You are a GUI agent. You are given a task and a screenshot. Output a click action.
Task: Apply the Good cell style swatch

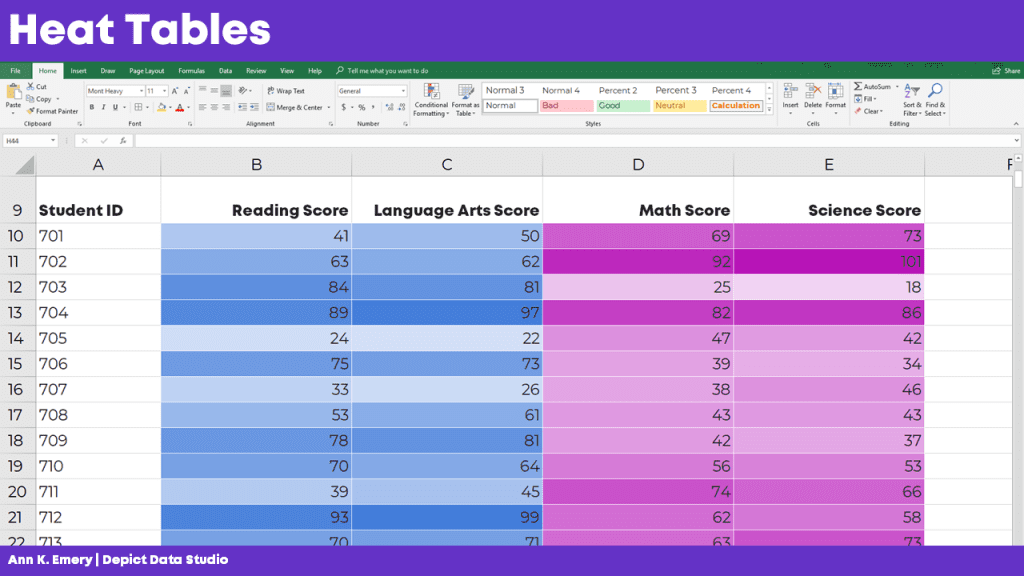(x=622, y=106)
